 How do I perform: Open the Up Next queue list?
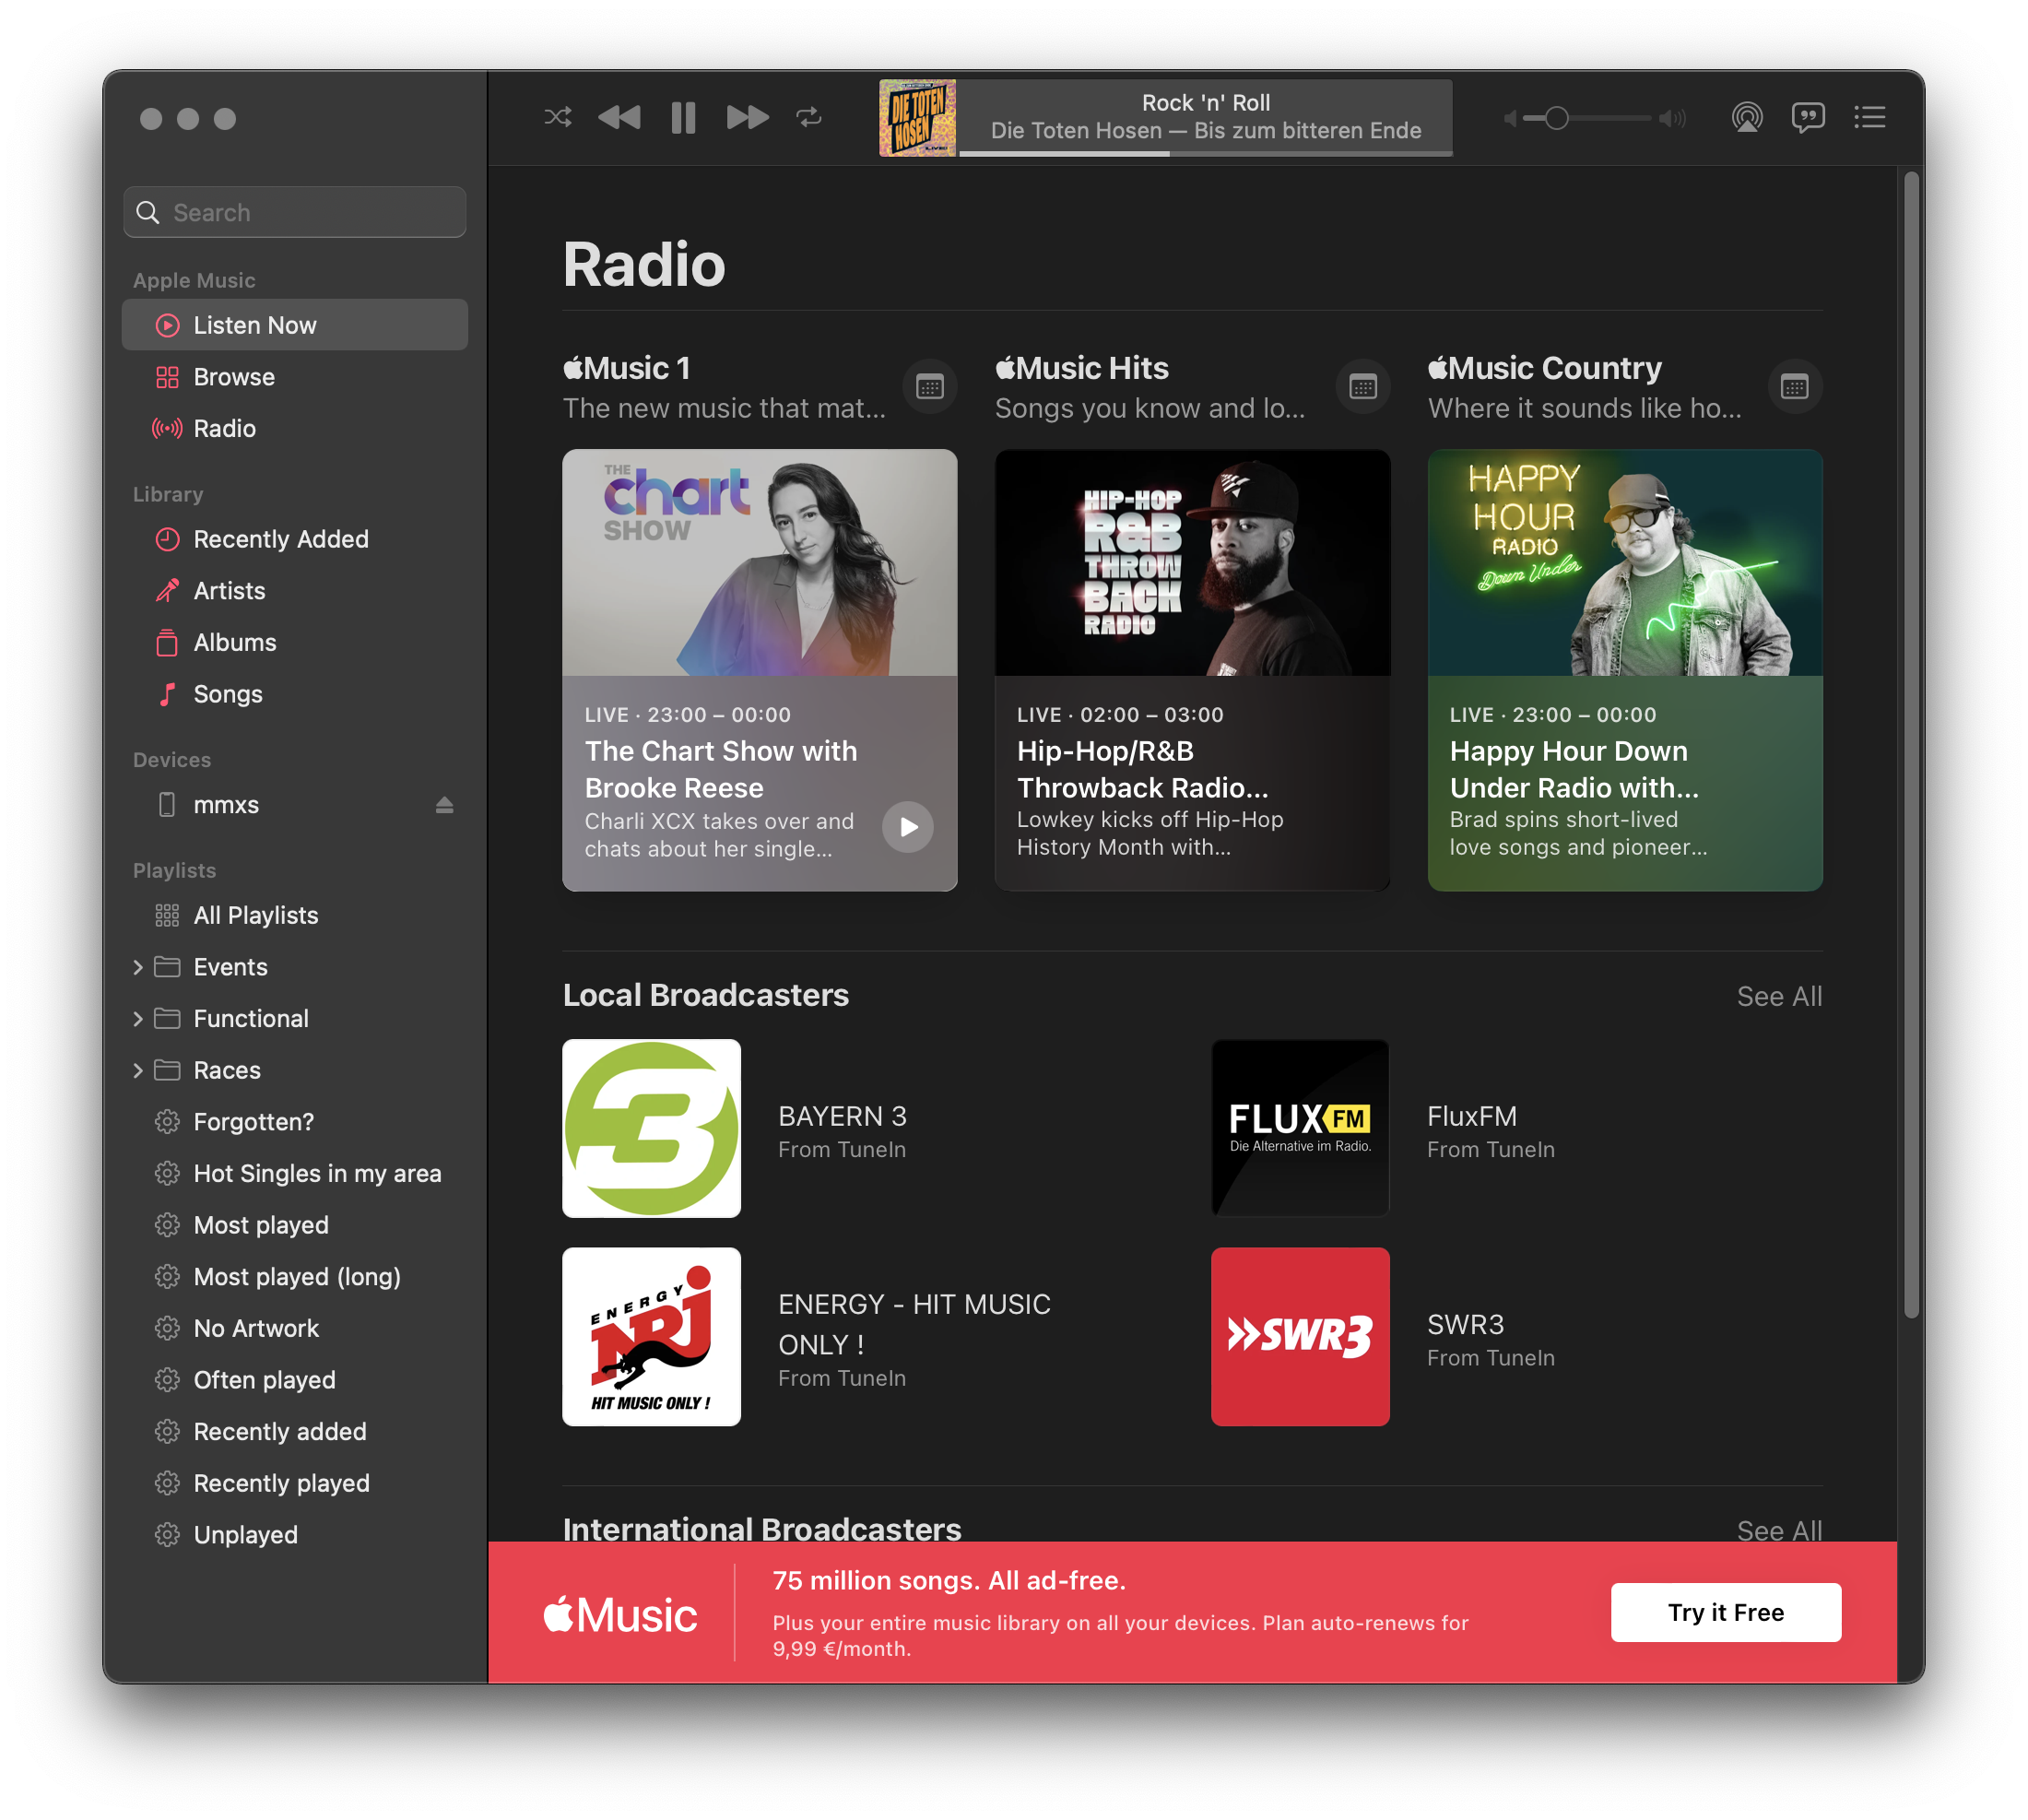[1869, 118]
